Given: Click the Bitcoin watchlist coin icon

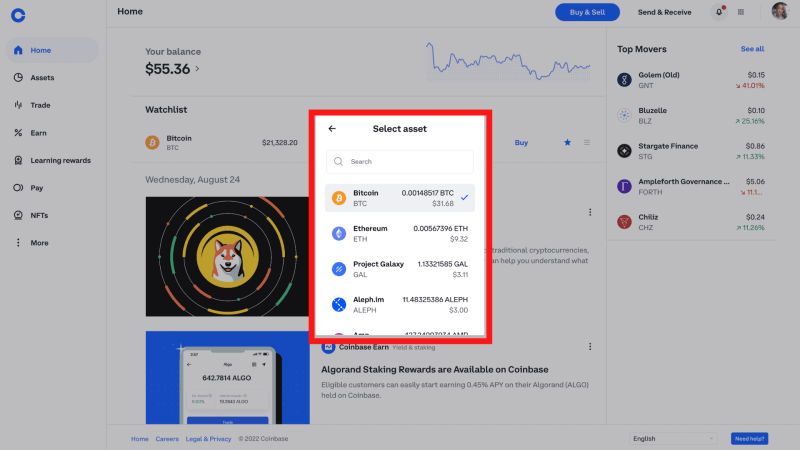Looking at the screenshot, I should [152, 142].
